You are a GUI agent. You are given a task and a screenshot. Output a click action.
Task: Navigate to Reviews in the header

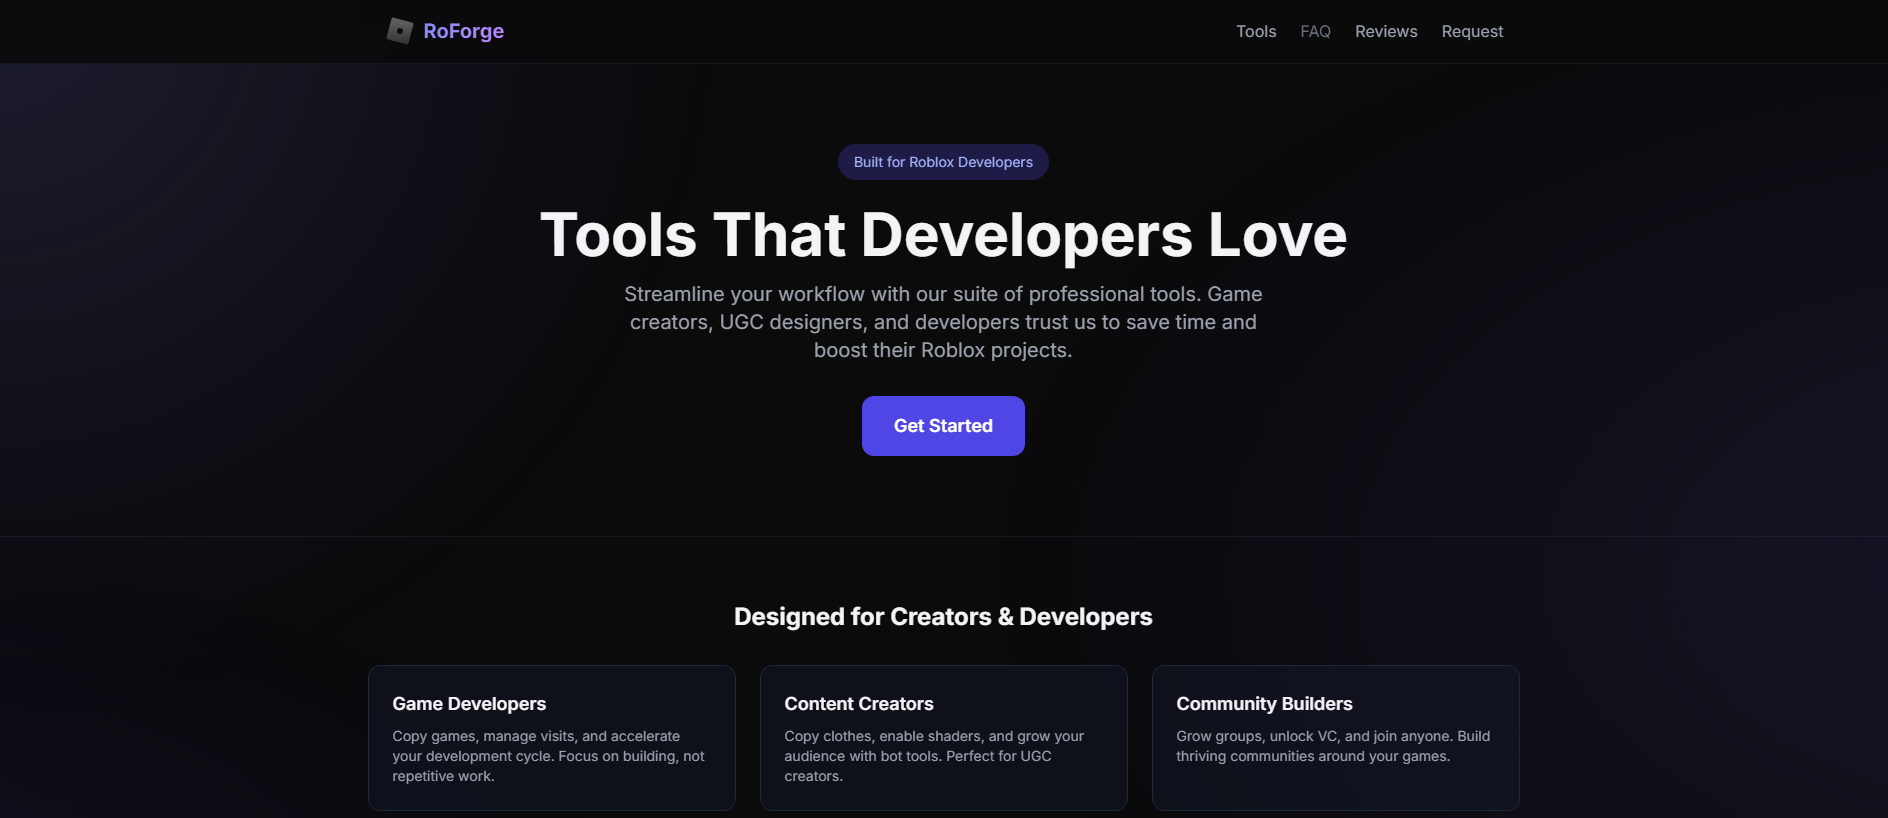(x=1386, y=32)
